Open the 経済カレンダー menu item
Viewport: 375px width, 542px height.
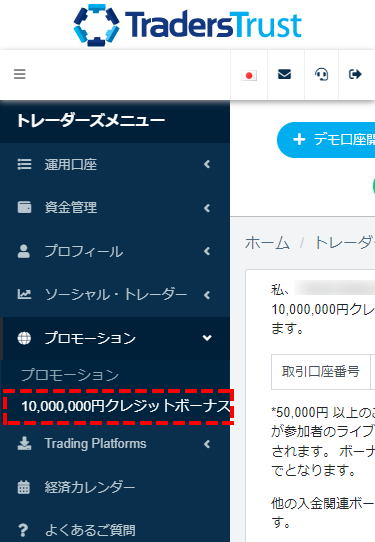click(115, 487)
